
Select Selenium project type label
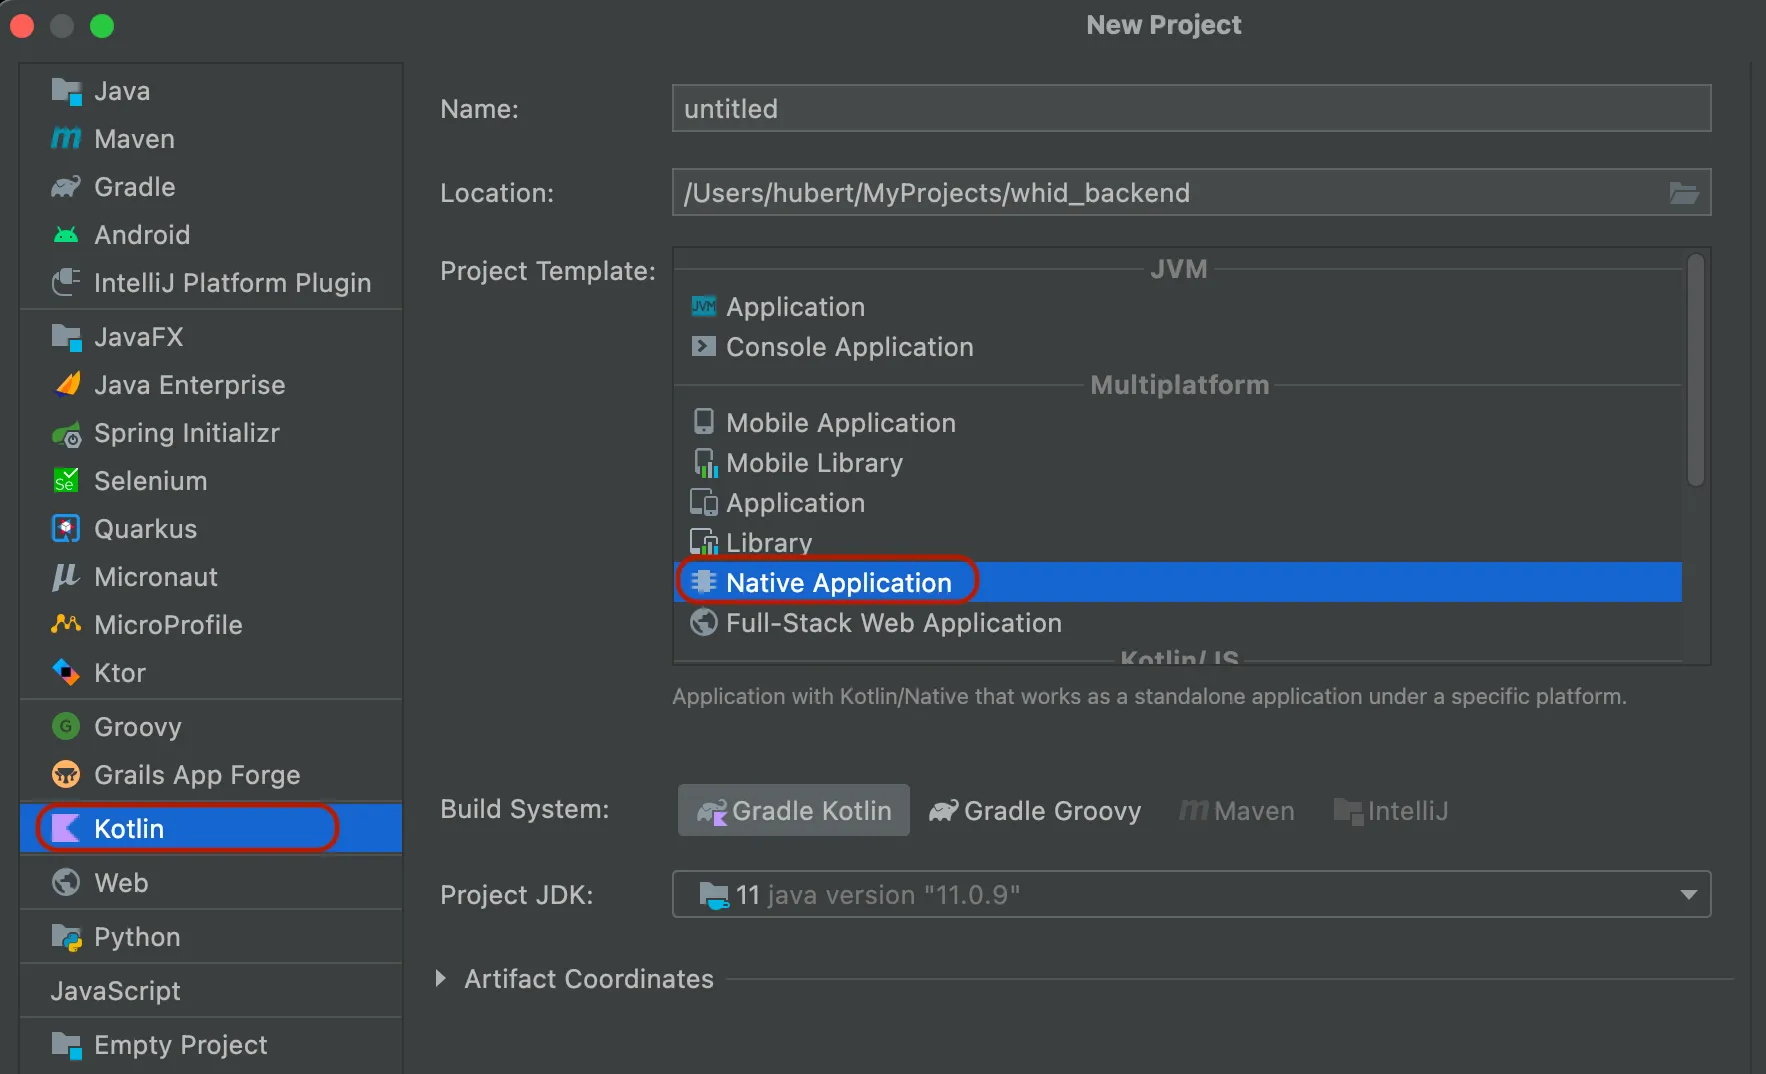(151, 481)
